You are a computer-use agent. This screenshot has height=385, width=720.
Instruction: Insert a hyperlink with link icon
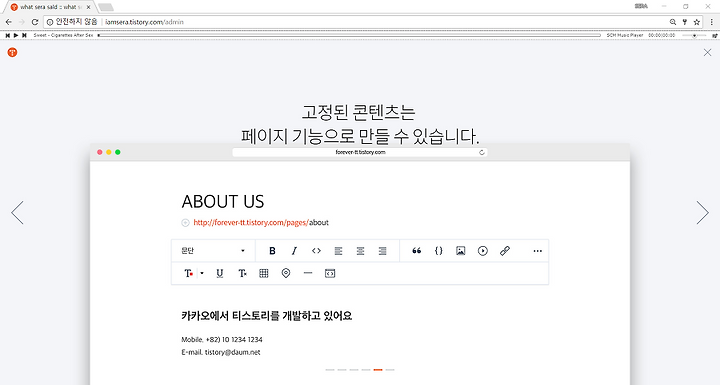coord(505,251)
